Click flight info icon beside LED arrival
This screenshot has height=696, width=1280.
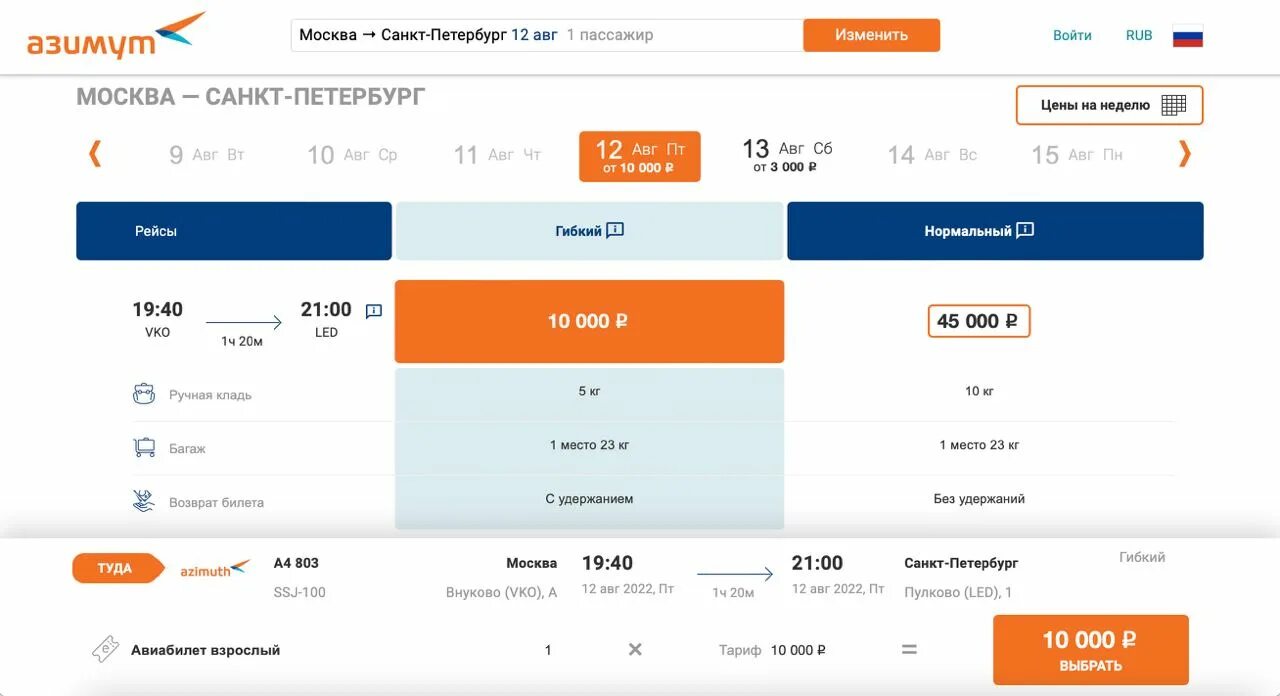point(373,311)
